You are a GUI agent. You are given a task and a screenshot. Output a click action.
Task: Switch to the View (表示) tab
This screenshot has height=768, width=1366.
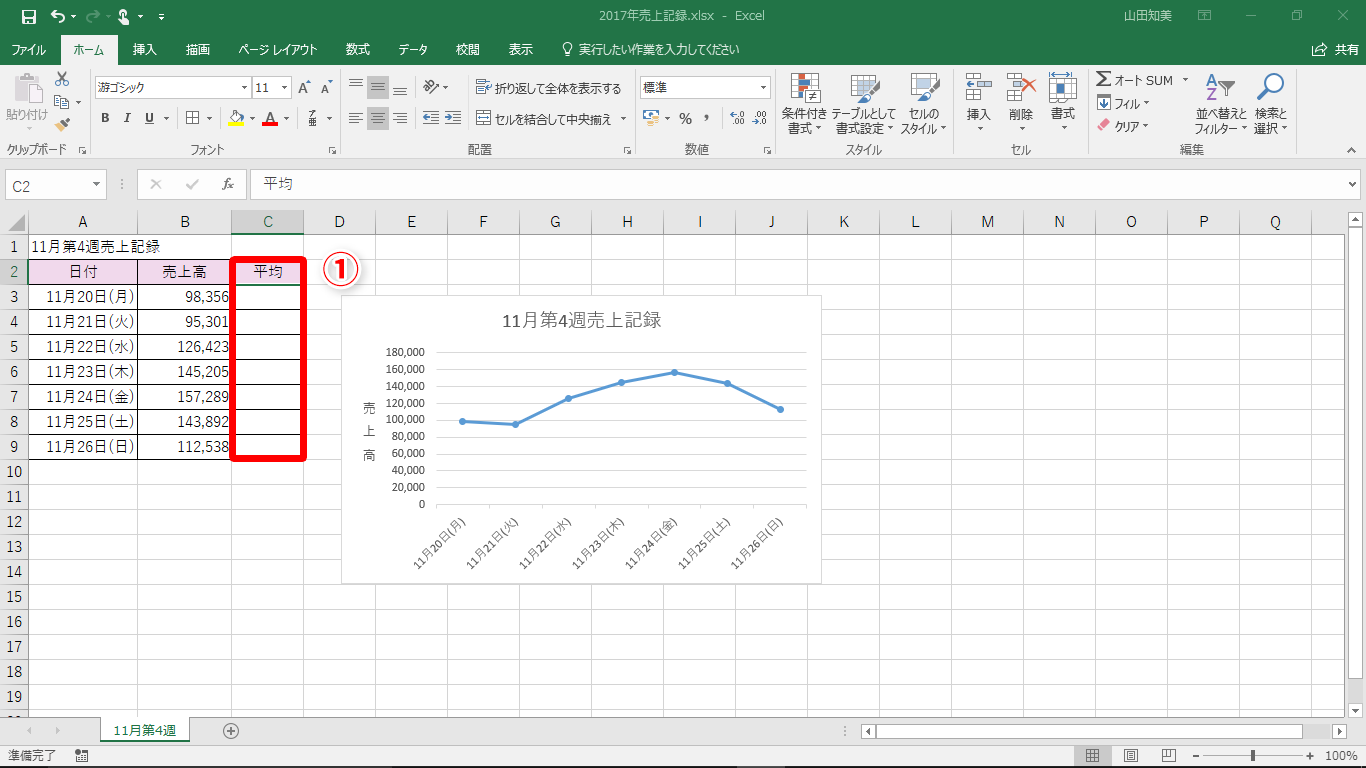[x=521, y=49]
